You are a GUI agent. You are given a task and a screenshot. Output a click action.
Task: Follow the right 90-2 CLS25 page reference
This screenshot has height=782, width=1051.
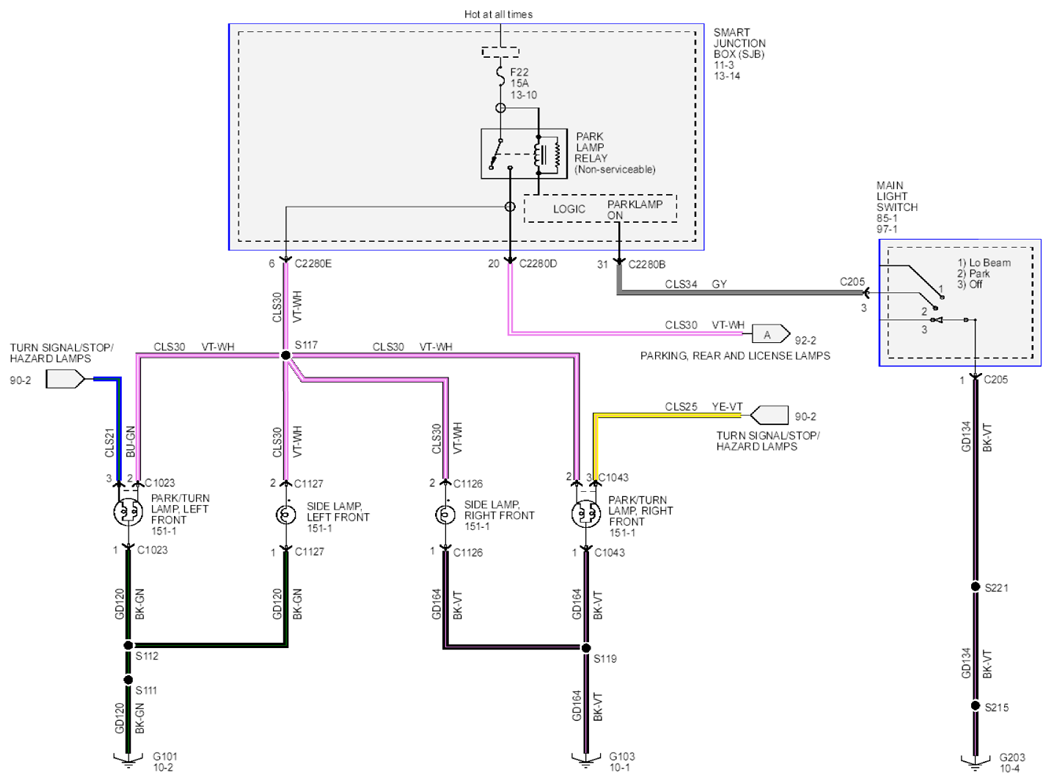[x=769, y=415]
